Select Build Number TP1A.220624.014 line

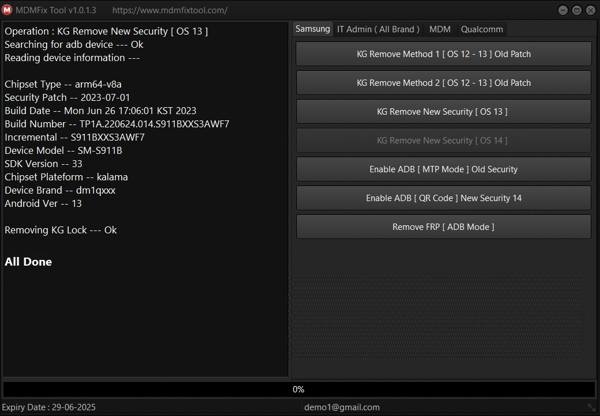tap(117, 124)
